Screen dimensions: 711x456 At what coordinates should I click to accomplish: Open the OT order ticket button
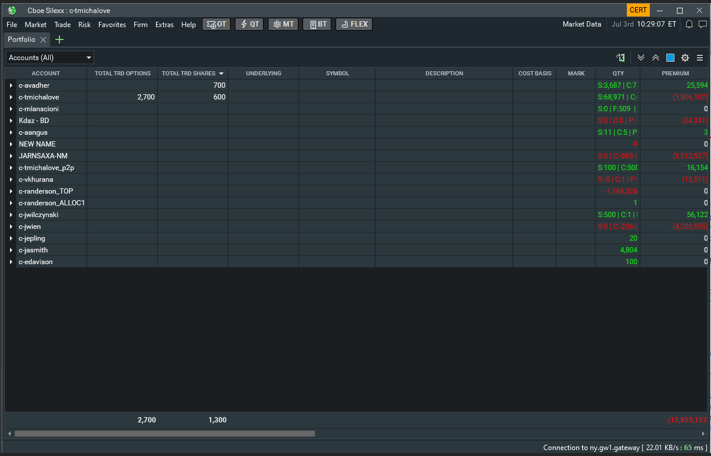pos(216,24)
